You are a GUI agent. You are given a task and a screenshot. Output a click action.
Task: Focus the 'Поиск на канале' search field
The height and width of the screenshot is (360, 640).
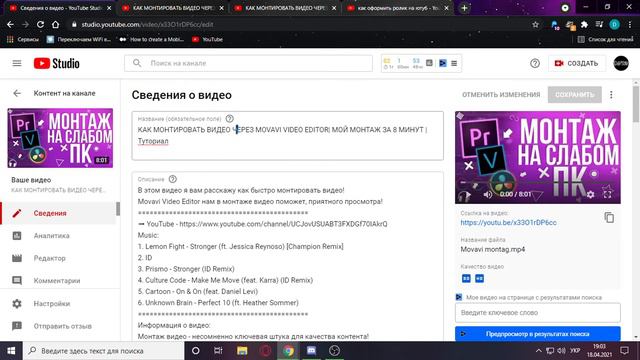[249, 63]
